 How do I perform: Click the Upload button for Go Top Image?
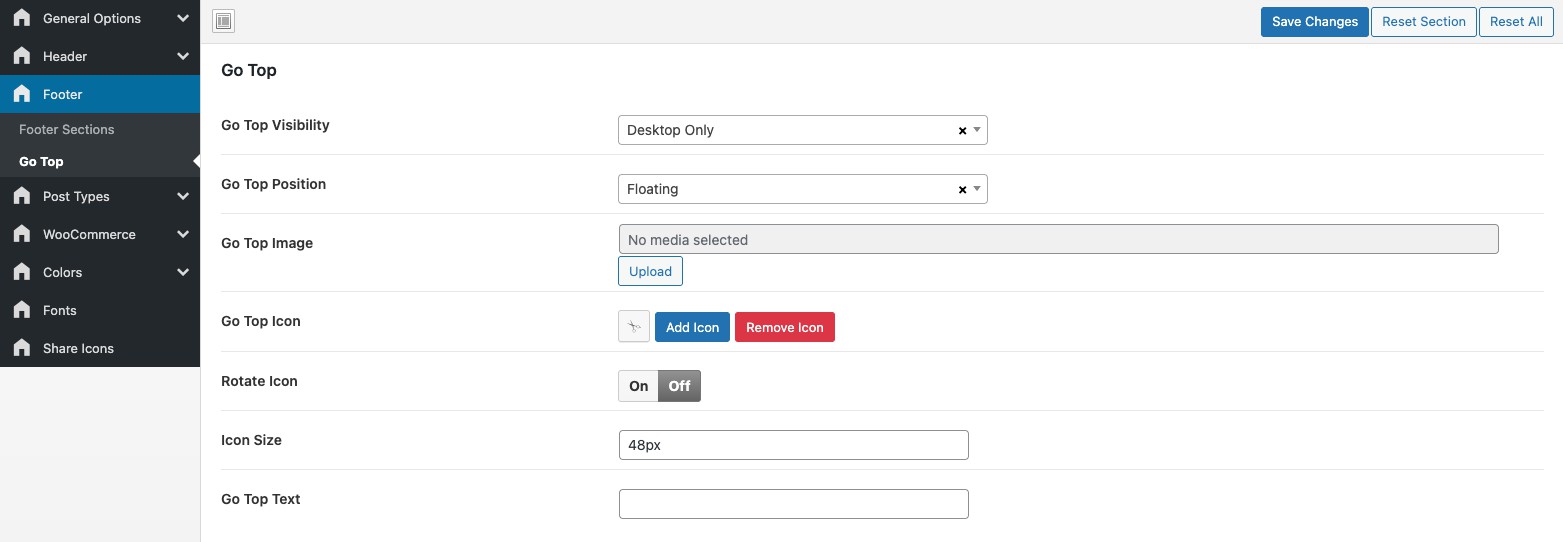pyautogui.click(x=650, y=272)
